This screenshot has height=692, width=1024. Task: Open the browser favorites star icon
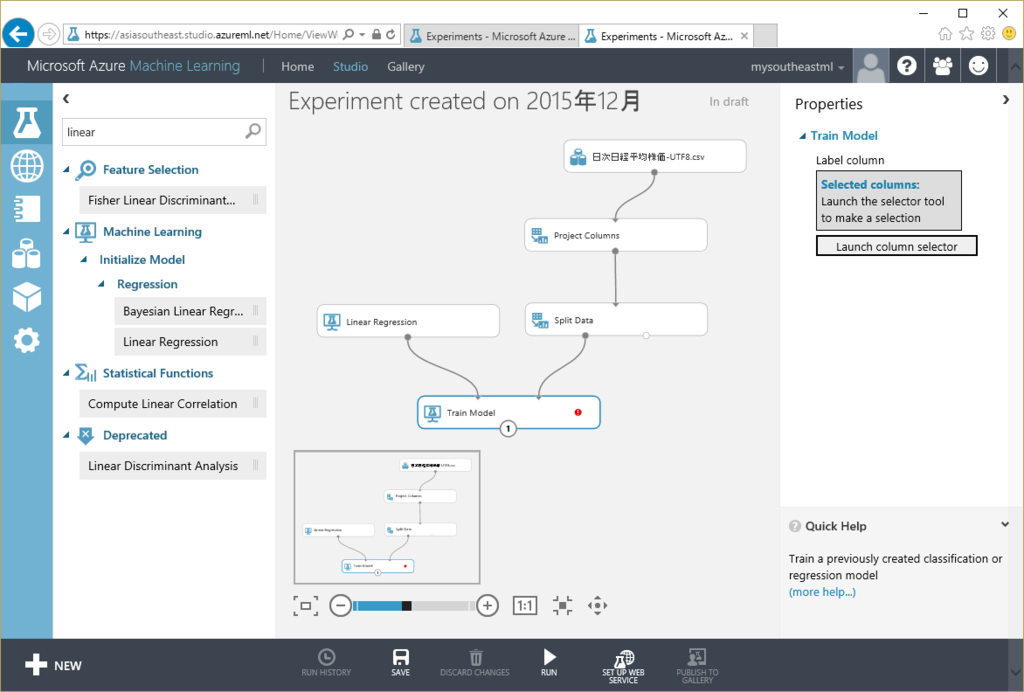pyautogui.click(x=967, y=34)
